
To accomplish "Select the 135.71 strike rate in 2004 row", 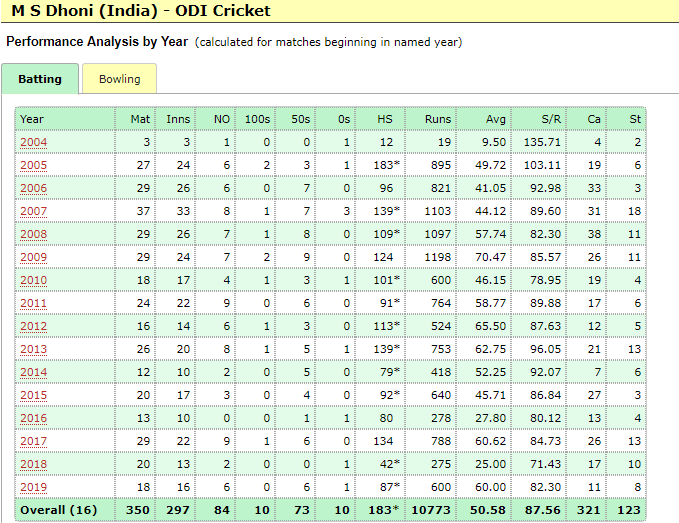I will (x=542, y=142).
